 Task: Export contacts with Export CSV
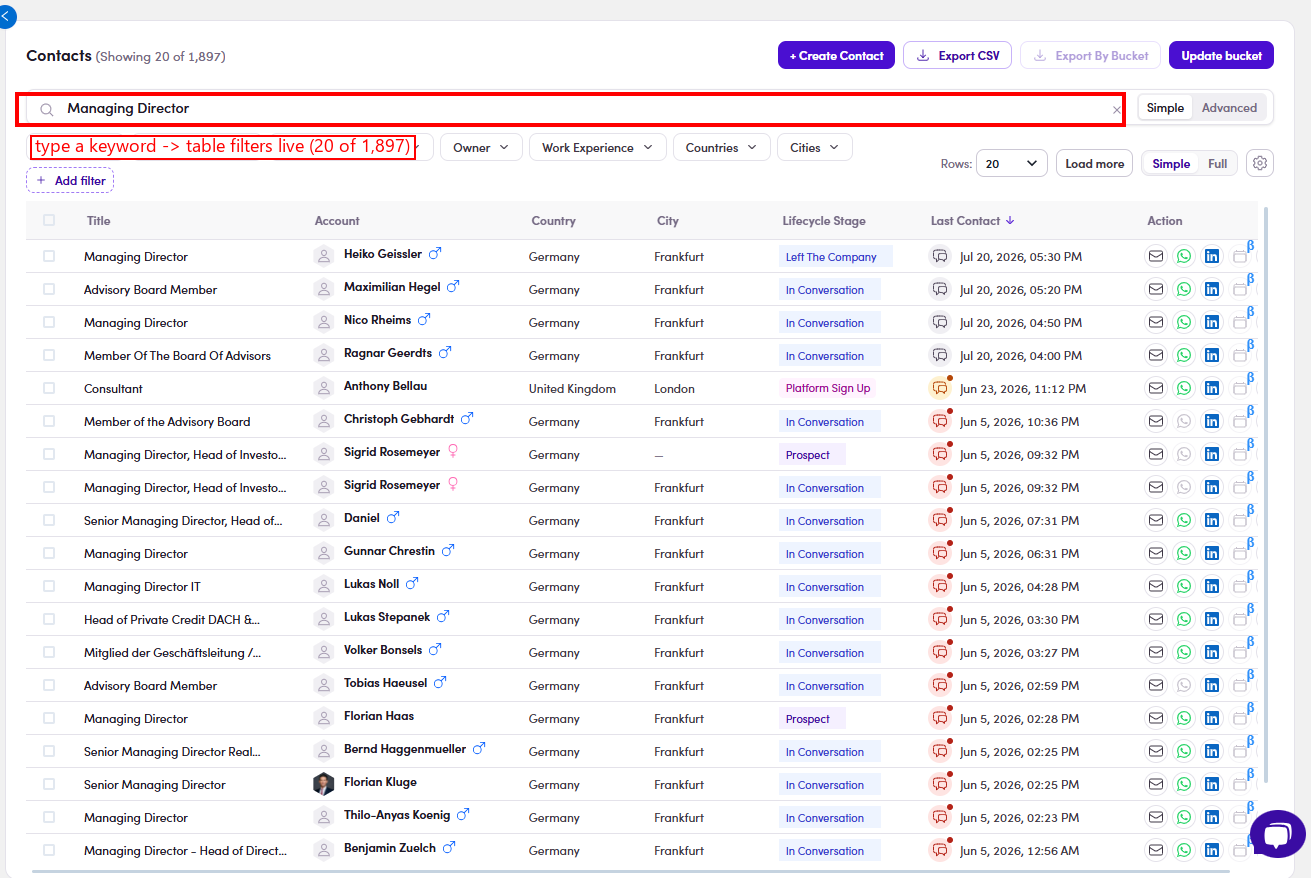pos(958,56)
